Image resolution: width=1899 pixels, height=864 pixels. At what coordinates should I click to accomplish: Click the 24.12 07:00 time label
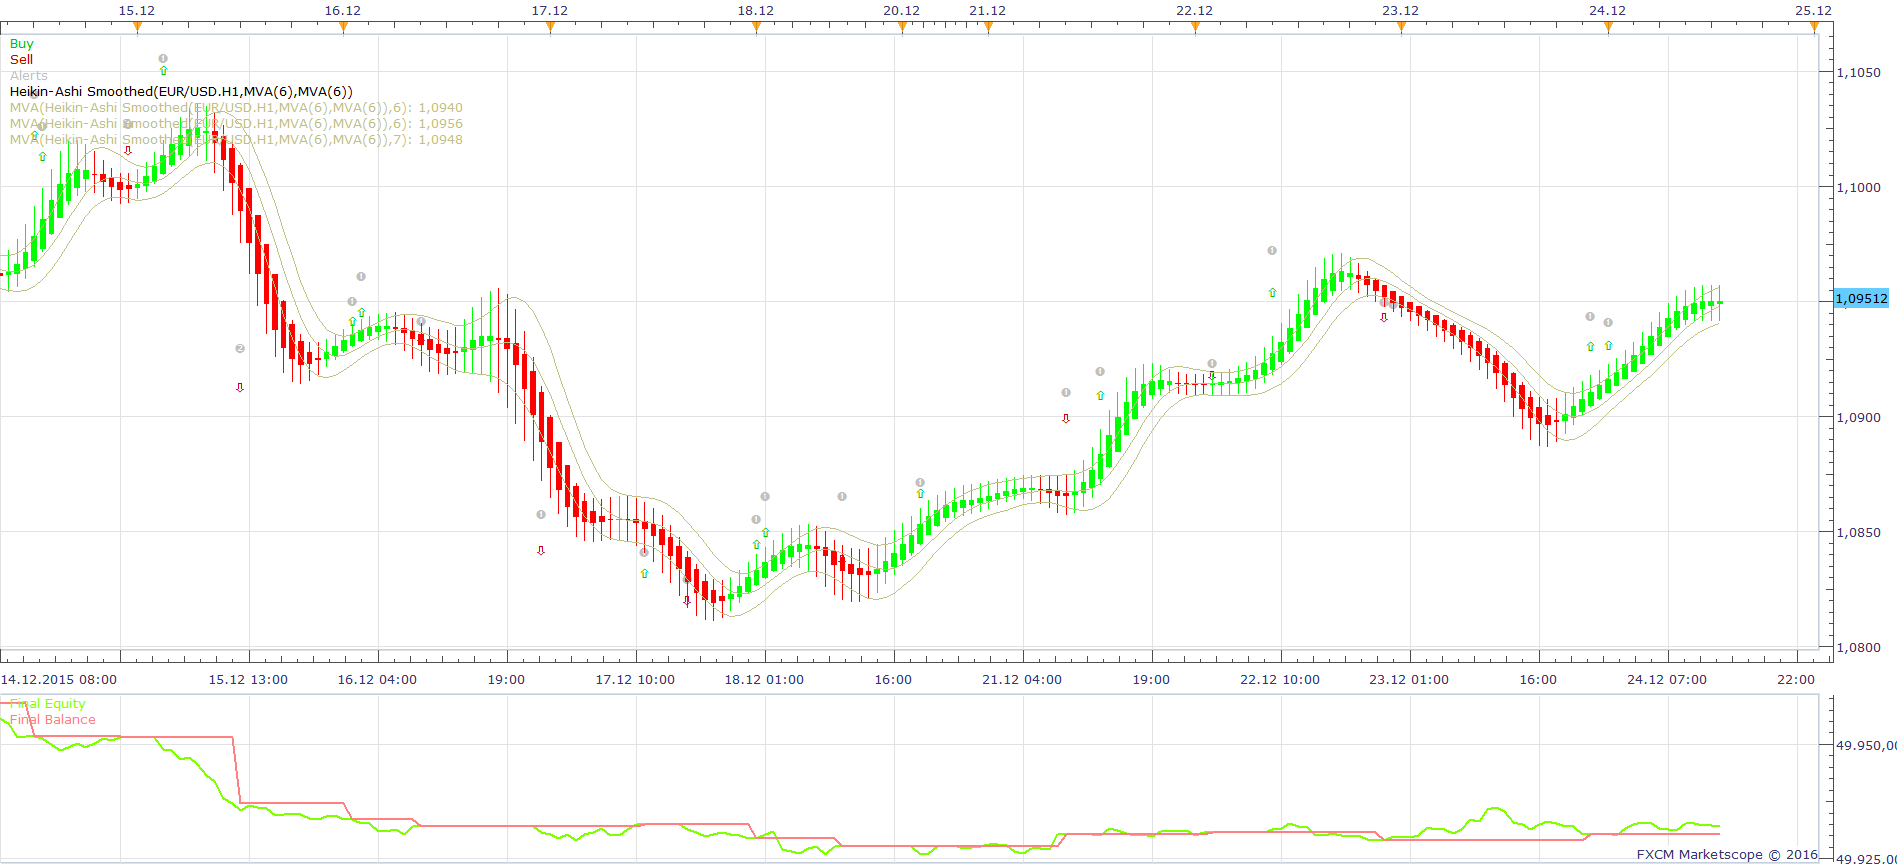pos(1667,680)
